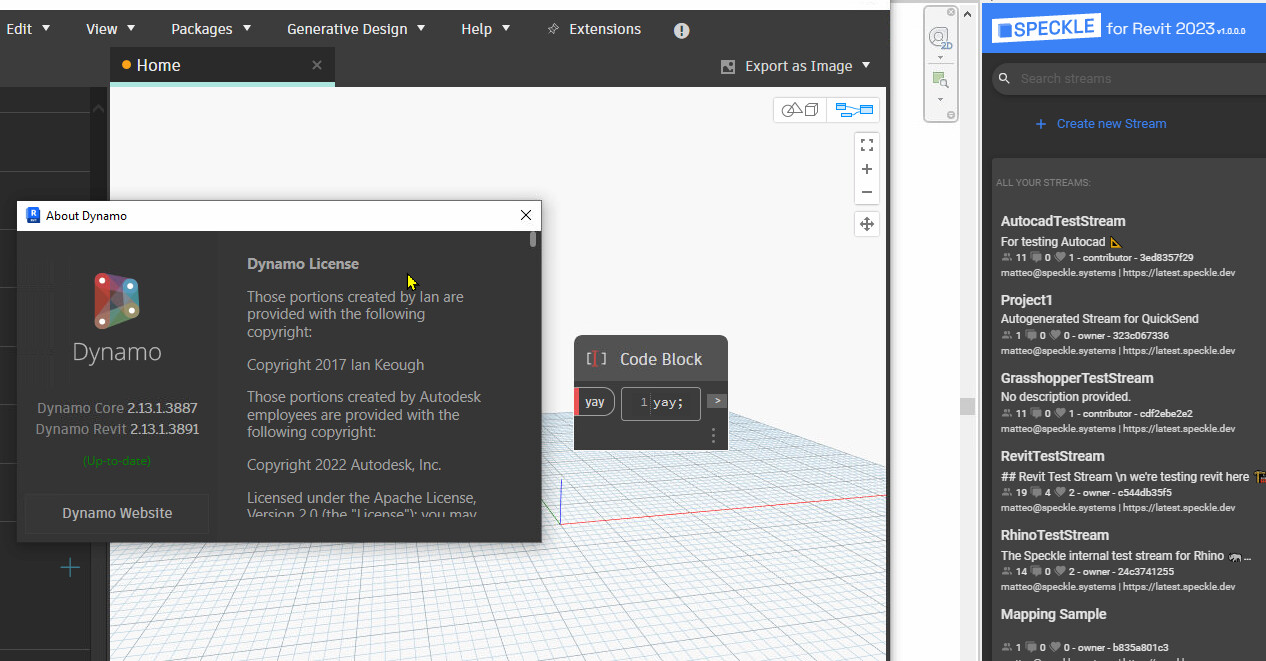Zoom out on Dynamo workspace

[867, 192]
